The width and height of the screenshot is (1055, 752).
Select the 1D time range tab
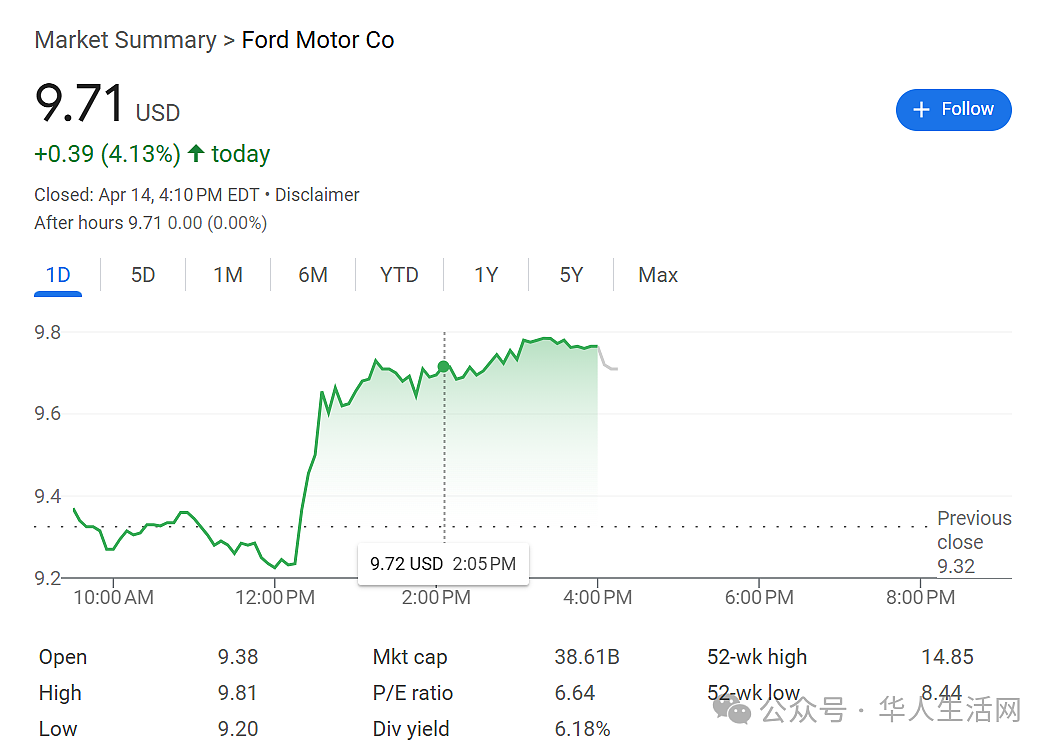click(x=58, y=275)
